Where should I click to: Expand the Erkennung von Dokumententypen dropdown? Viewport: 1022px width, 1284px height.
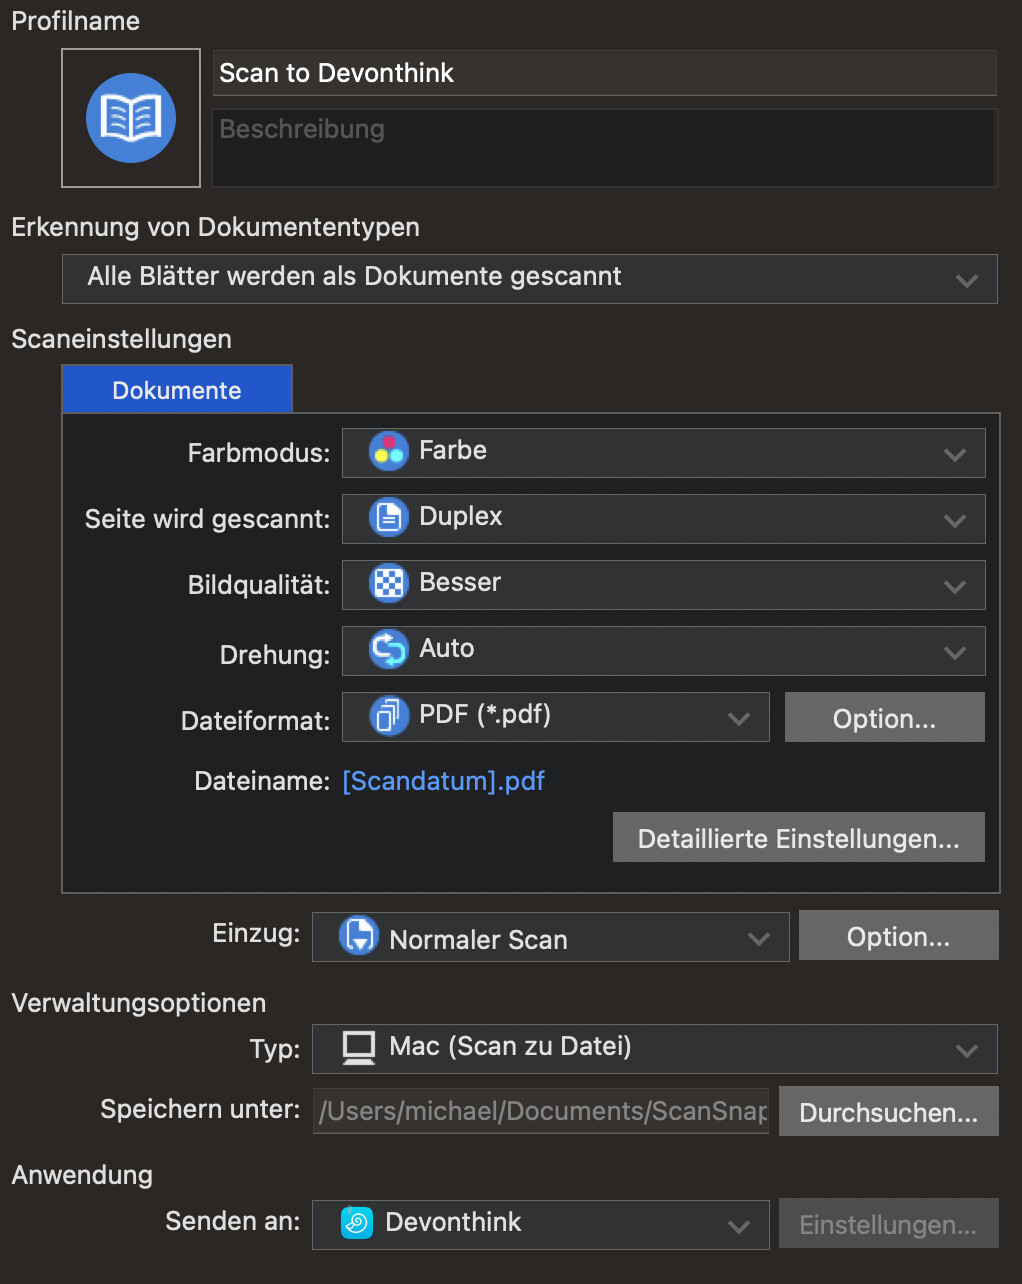(x=966, y=280)
